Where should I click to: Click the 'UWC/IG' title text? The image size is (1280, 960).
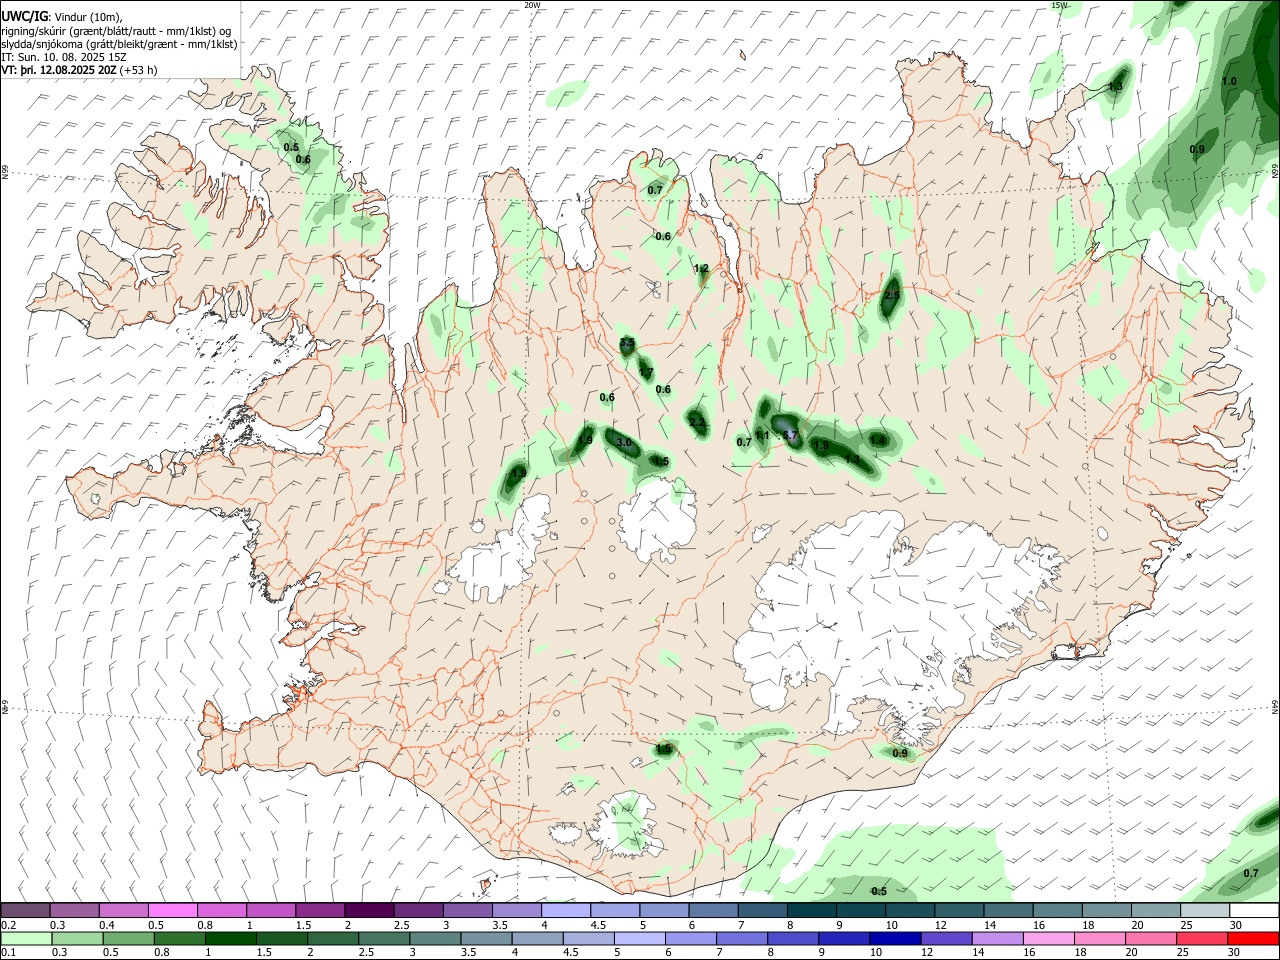point(24,16)
